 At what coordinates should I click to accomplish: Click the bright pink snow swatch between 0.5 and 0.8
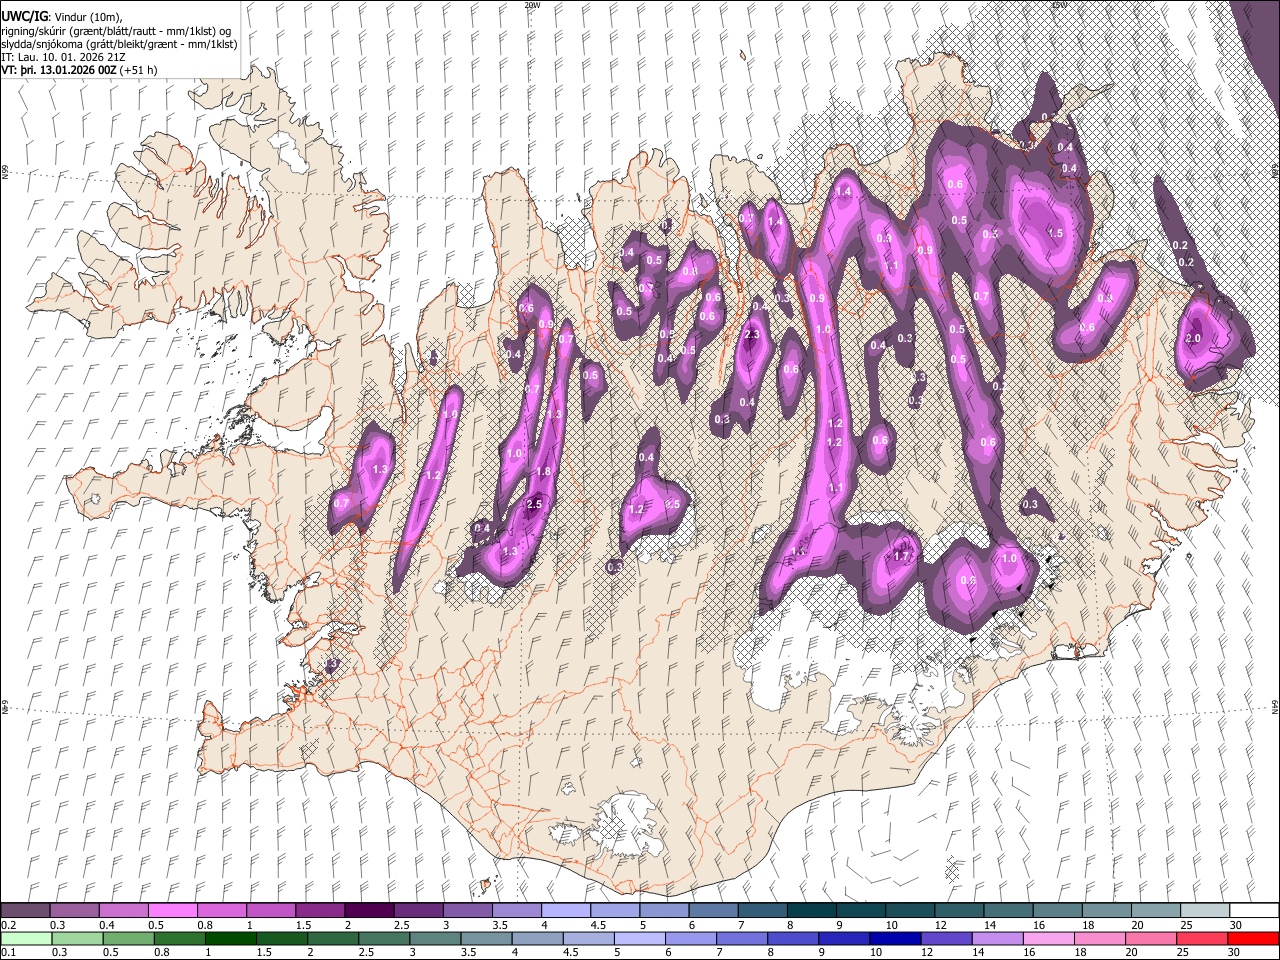[172, 910]
